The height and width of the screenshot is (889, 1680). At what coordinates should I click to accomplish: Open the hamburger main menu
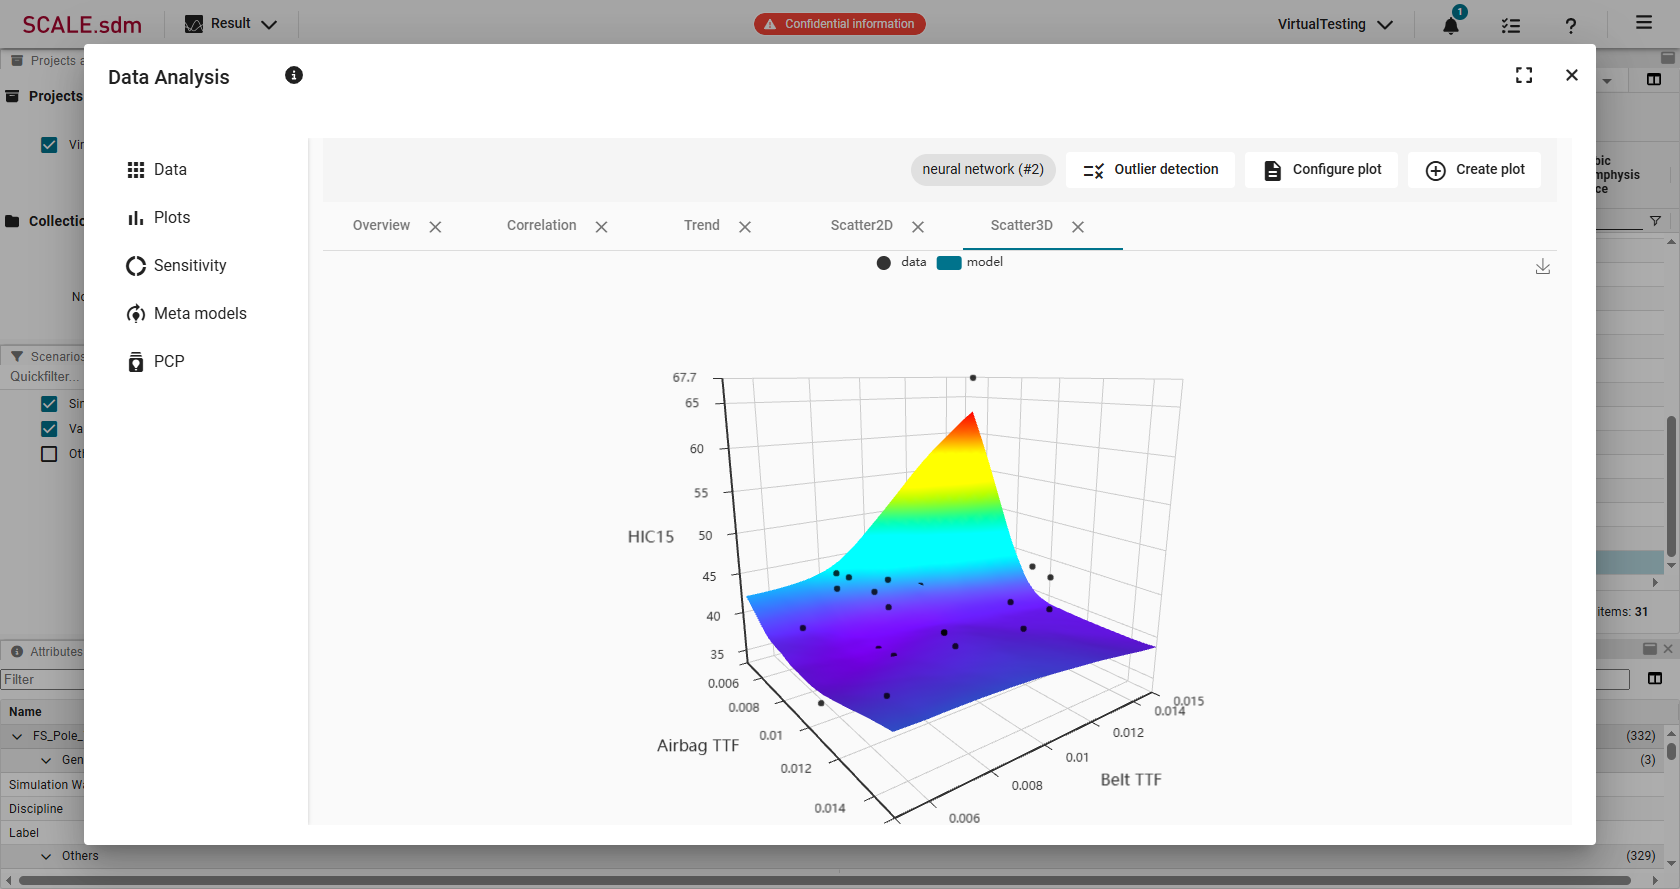[1644, 22]
